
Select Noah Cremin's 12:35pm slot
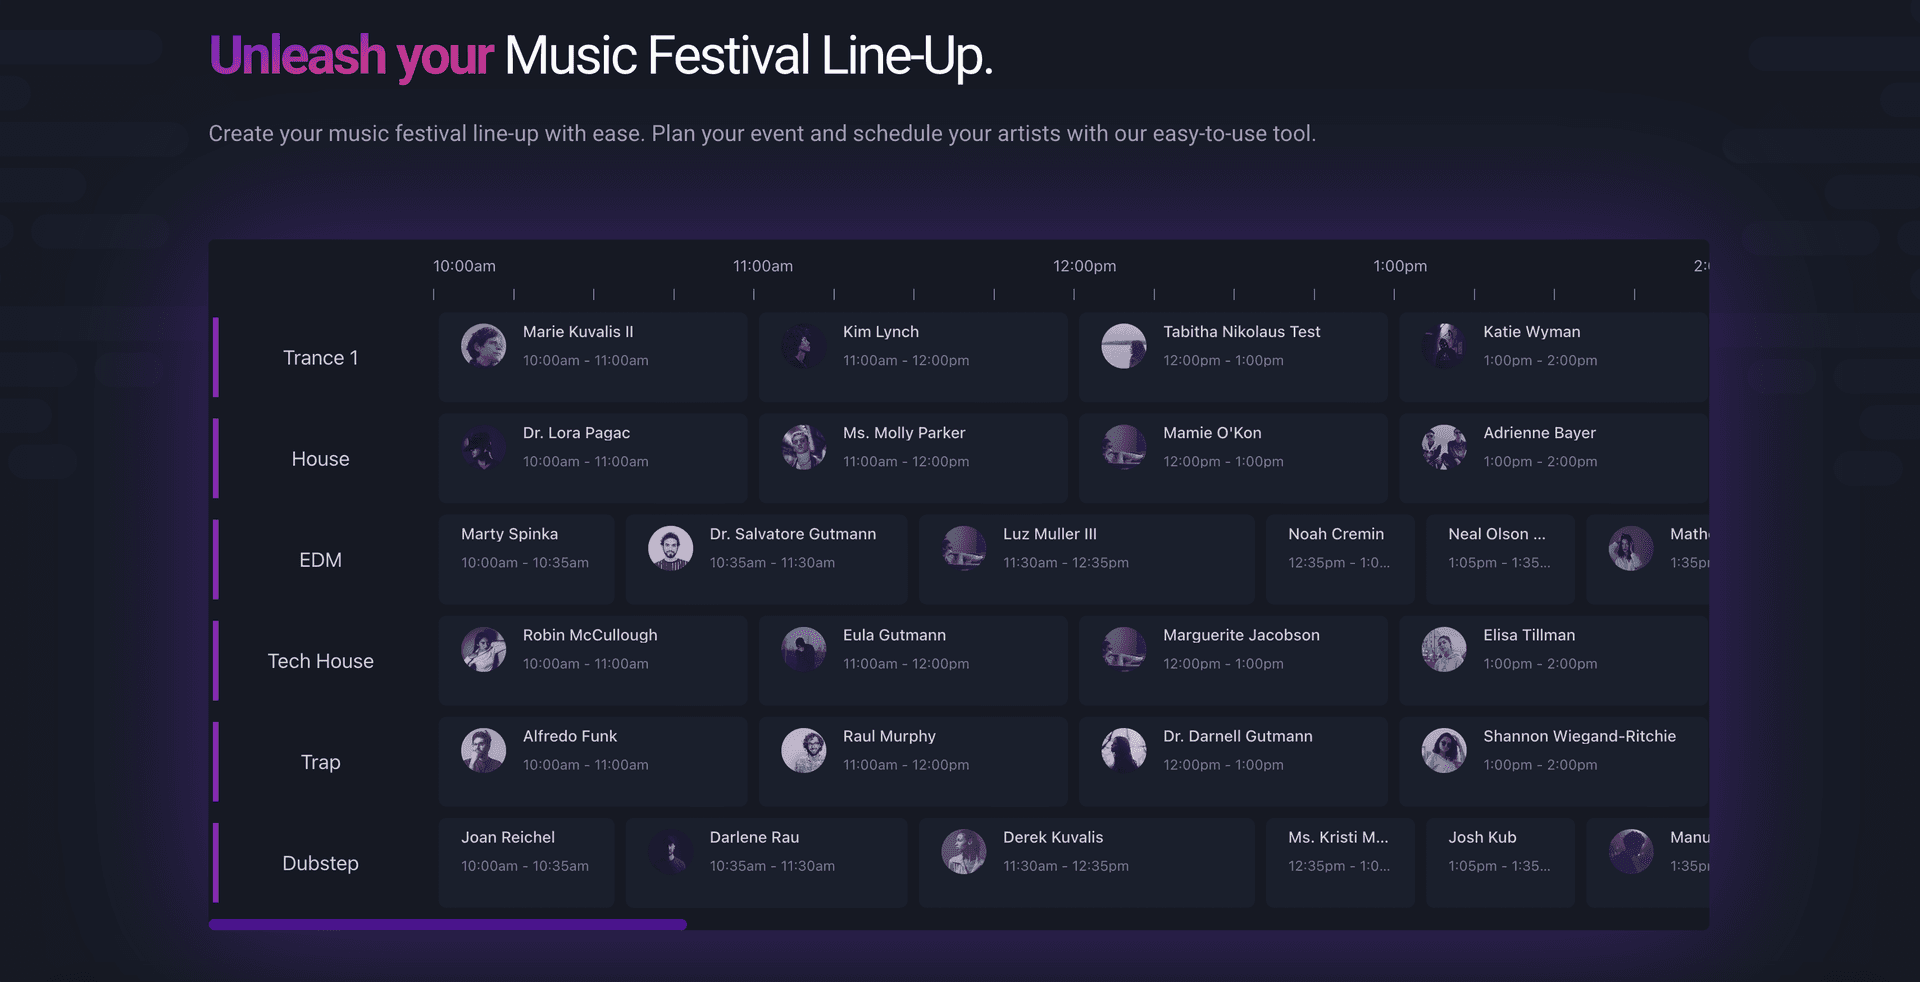[x=1339, y=559]
